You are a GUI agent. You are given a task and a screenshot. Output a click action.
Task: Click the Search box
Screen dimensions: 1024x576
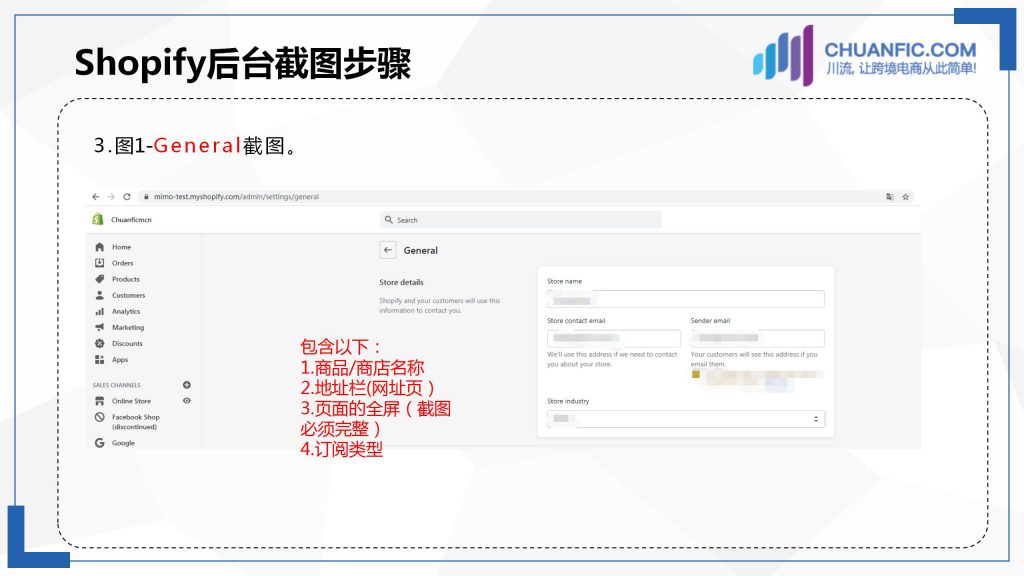pos(520,220)
